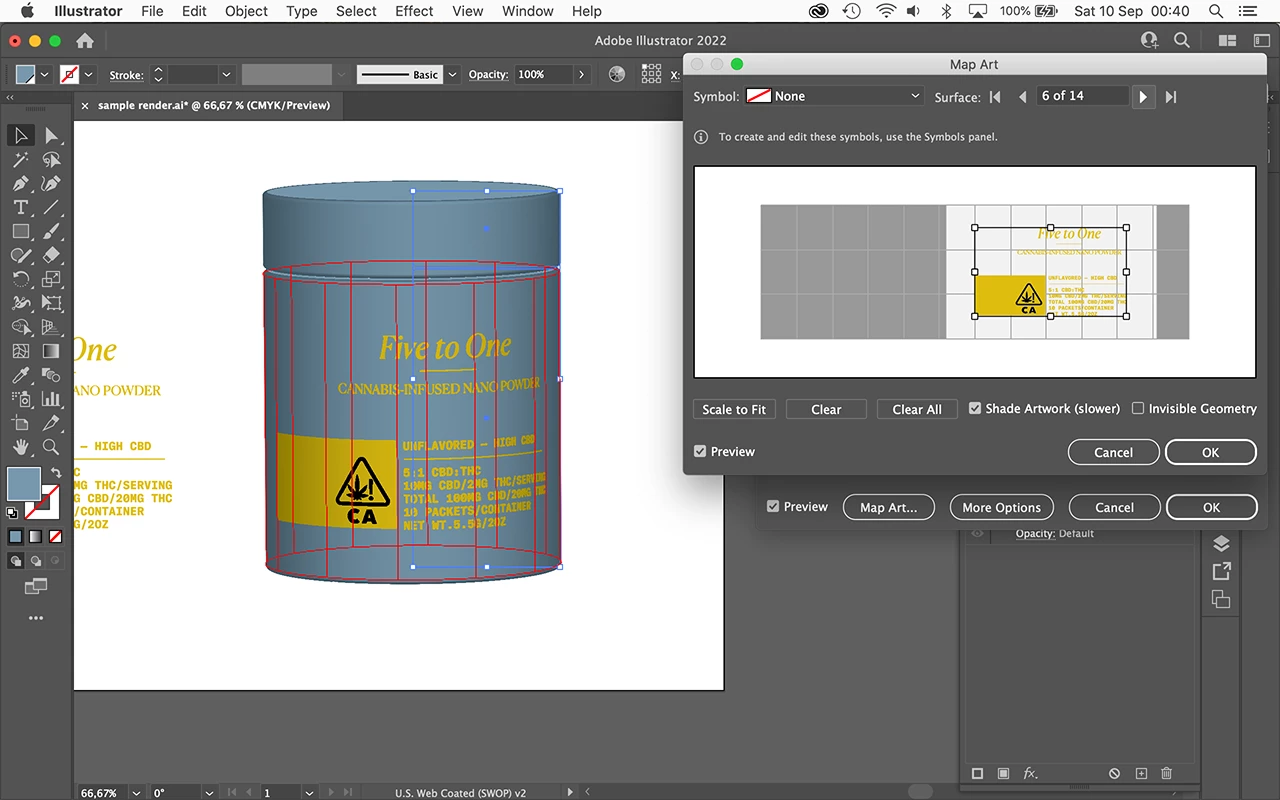Select the Gradient tool
The image size is (1280, 800).
point(51,351)
